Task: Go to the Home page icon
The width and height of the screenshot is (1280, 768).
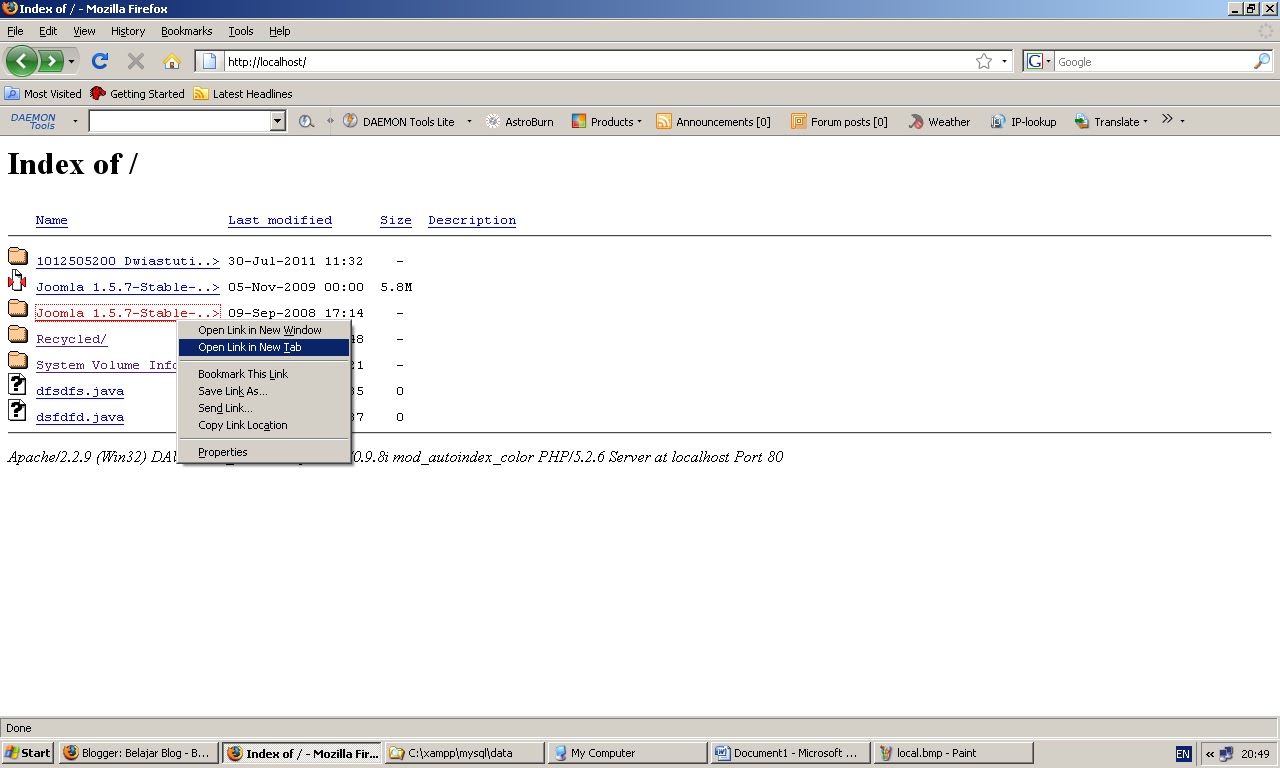Action: point(172,61)
